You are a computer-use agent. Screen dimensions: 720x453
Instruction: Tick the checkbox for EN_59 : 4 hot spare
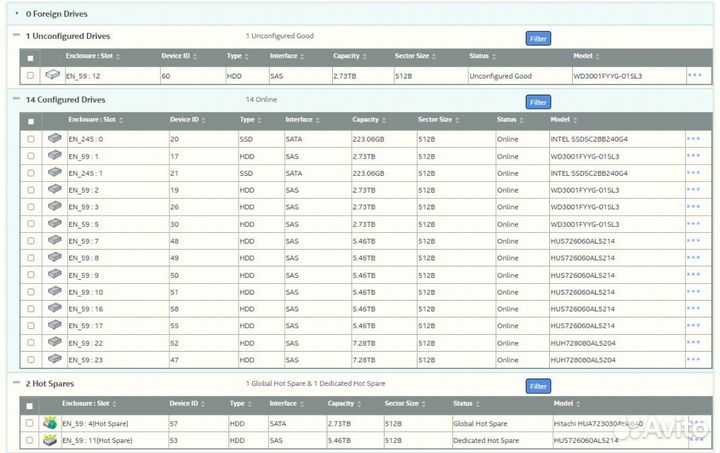pos(30,423)
